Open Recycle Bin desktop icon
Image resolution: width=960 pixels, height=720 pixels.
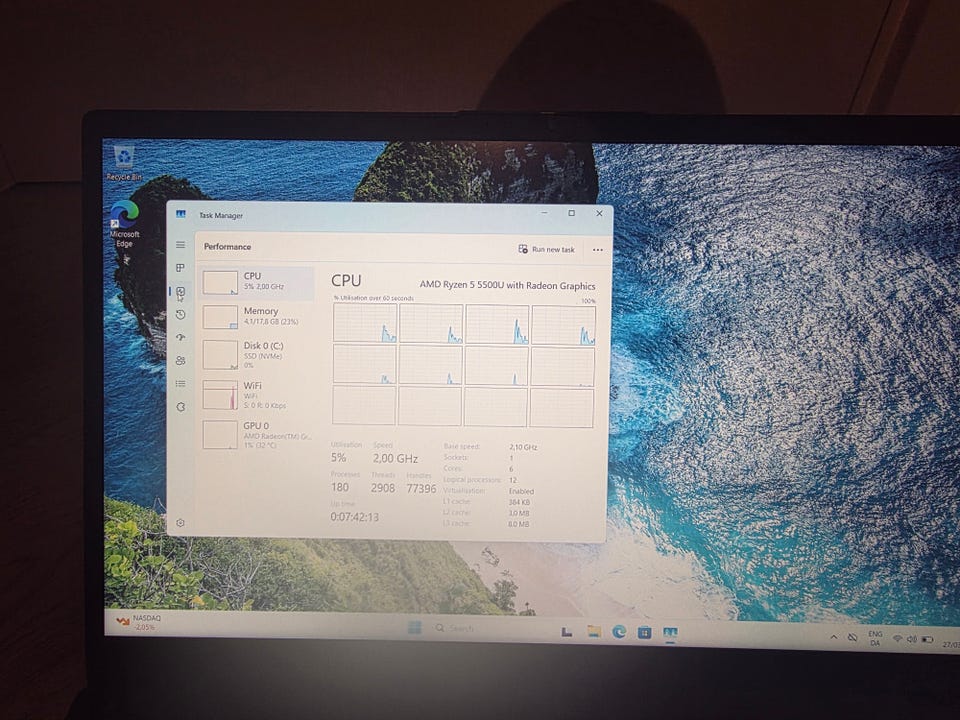(124, 163)
